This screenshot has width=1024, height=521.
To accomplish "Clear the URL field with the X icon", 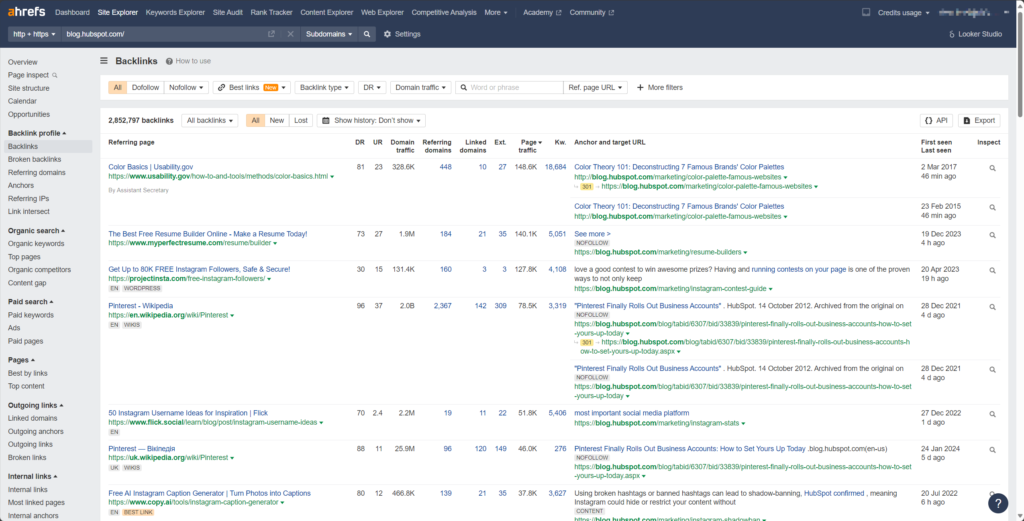I will (x=290, y=34).
